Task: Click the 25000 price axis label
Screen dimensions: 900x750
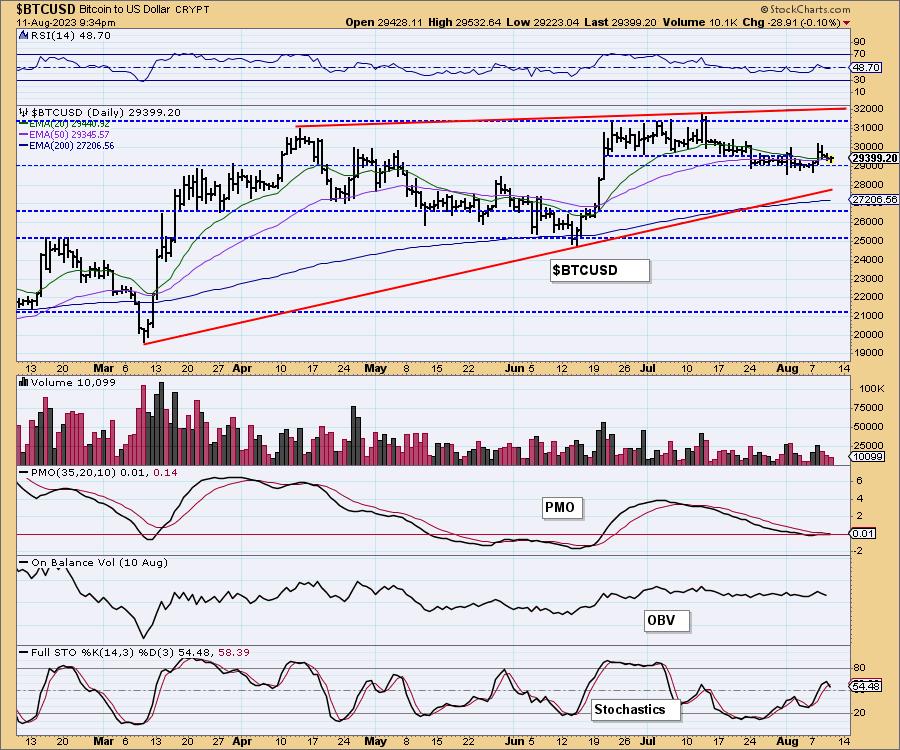Action: (869, 240)
